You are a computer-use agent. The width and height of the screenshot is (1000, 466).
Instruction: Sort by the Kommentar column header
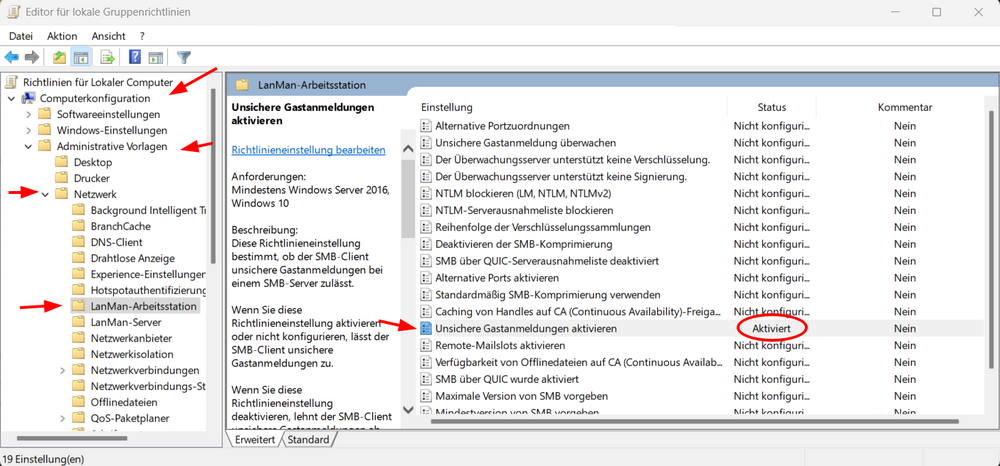click(904, 107)
